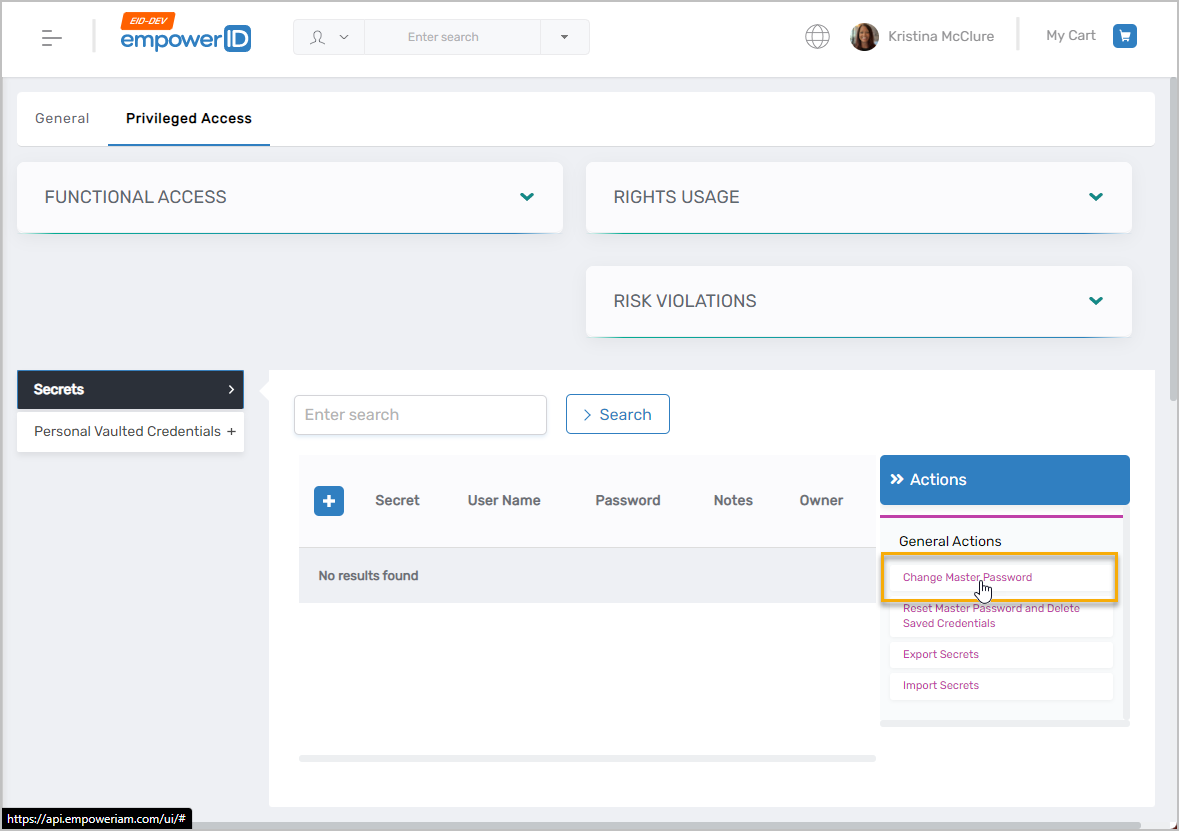Screen dimensions: 1179x831
Task: Click the person search-type icon
Action: 319,37
